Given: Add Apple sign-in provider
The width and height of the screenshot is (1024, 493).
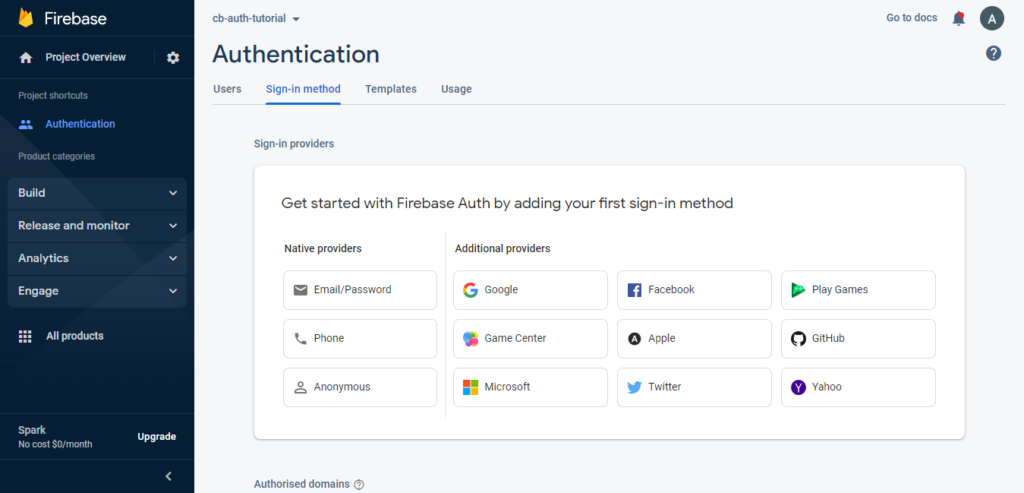Looking at the screenshot, I should pyautogui.click(x=694, y=338).
